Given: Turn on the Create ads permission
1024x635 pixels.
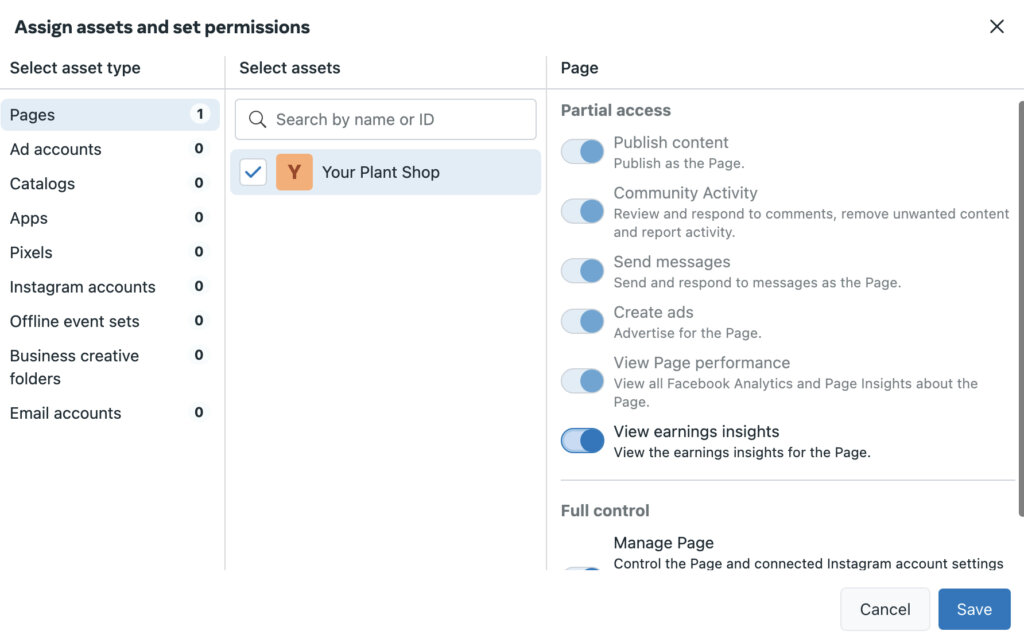Looking at the screenshot, I should click(582, 321).
